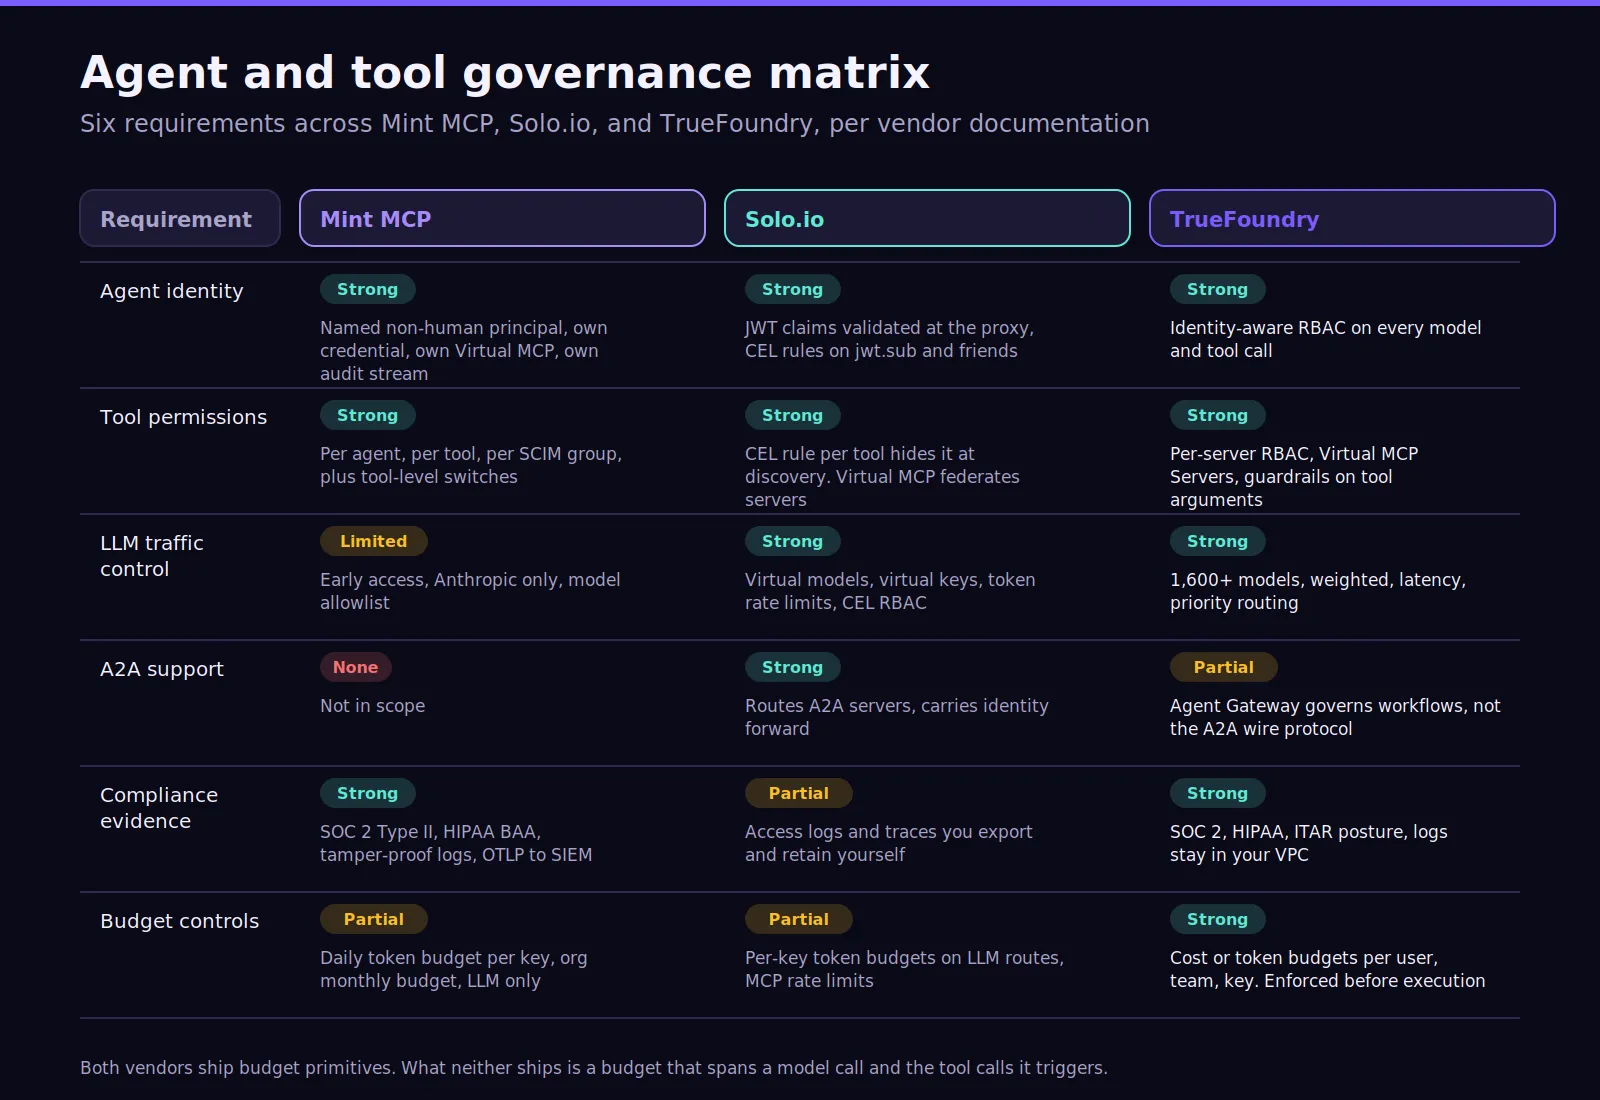This screenshot has width=1600, height=1100.
Task: Click the text "Routes A2A servers, carries identity forward"
Action: pos(897,717)
